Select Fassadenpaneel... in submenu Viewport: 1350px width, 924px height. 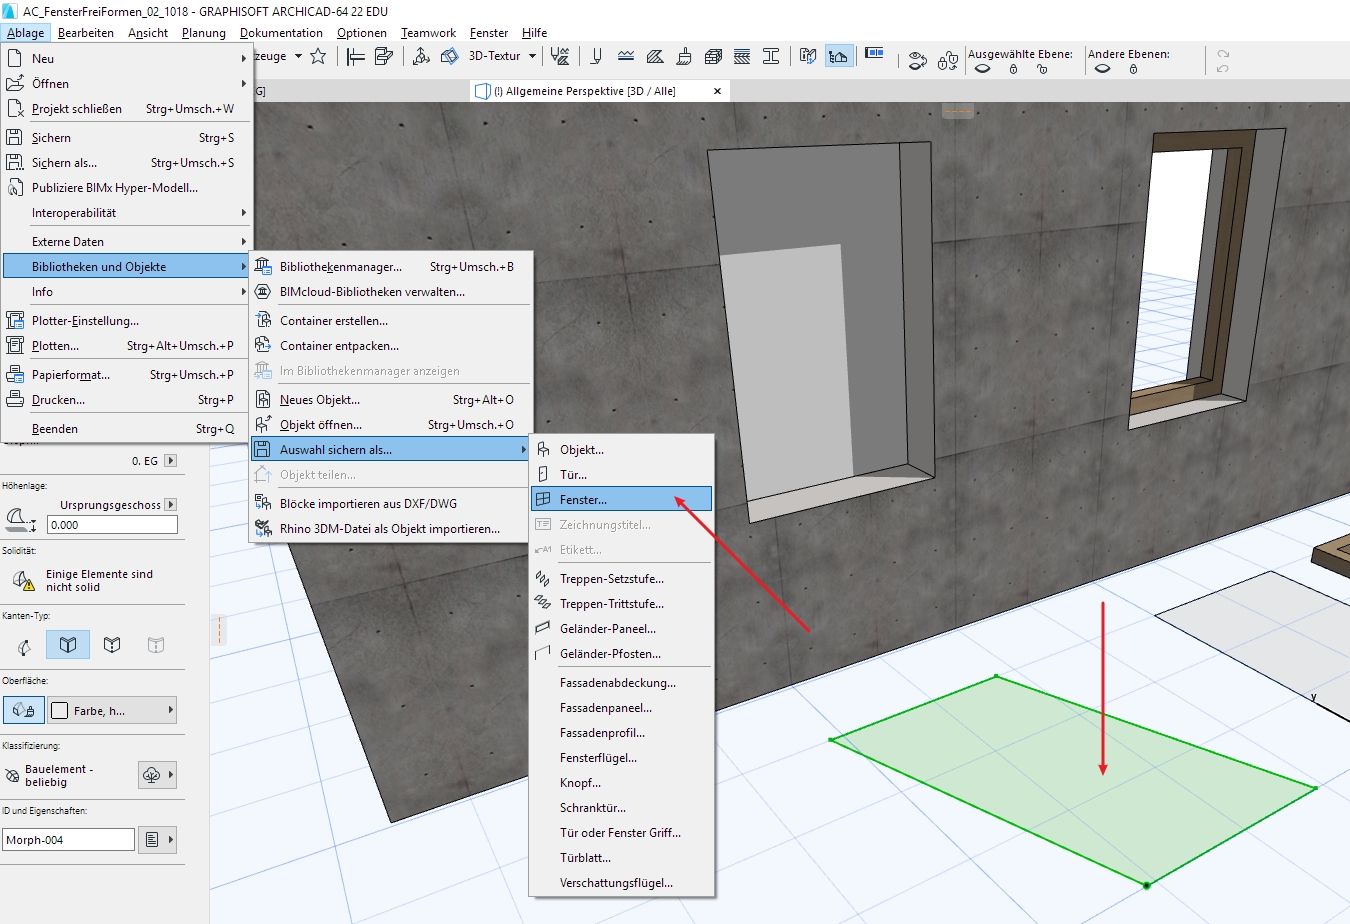621,707
